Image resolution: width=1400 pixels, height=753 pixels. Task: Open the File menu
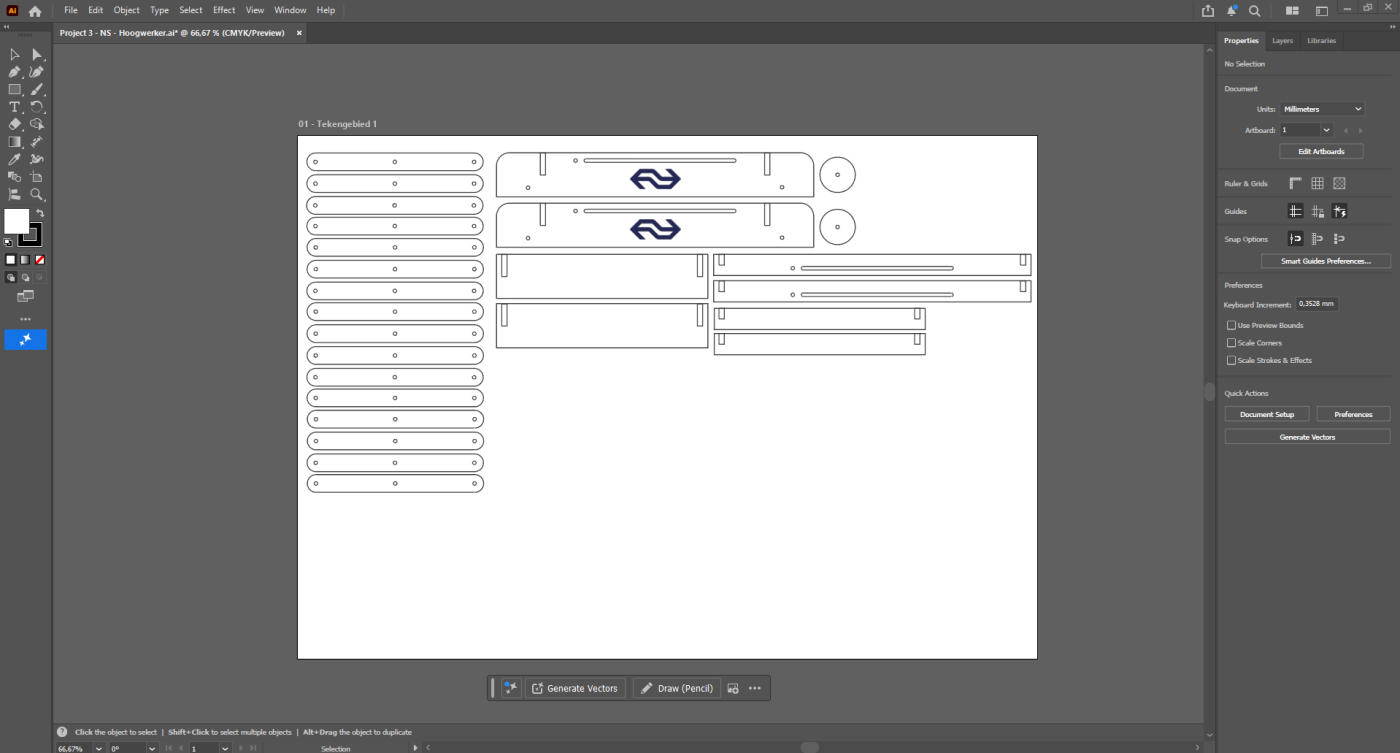coord(71,10)
